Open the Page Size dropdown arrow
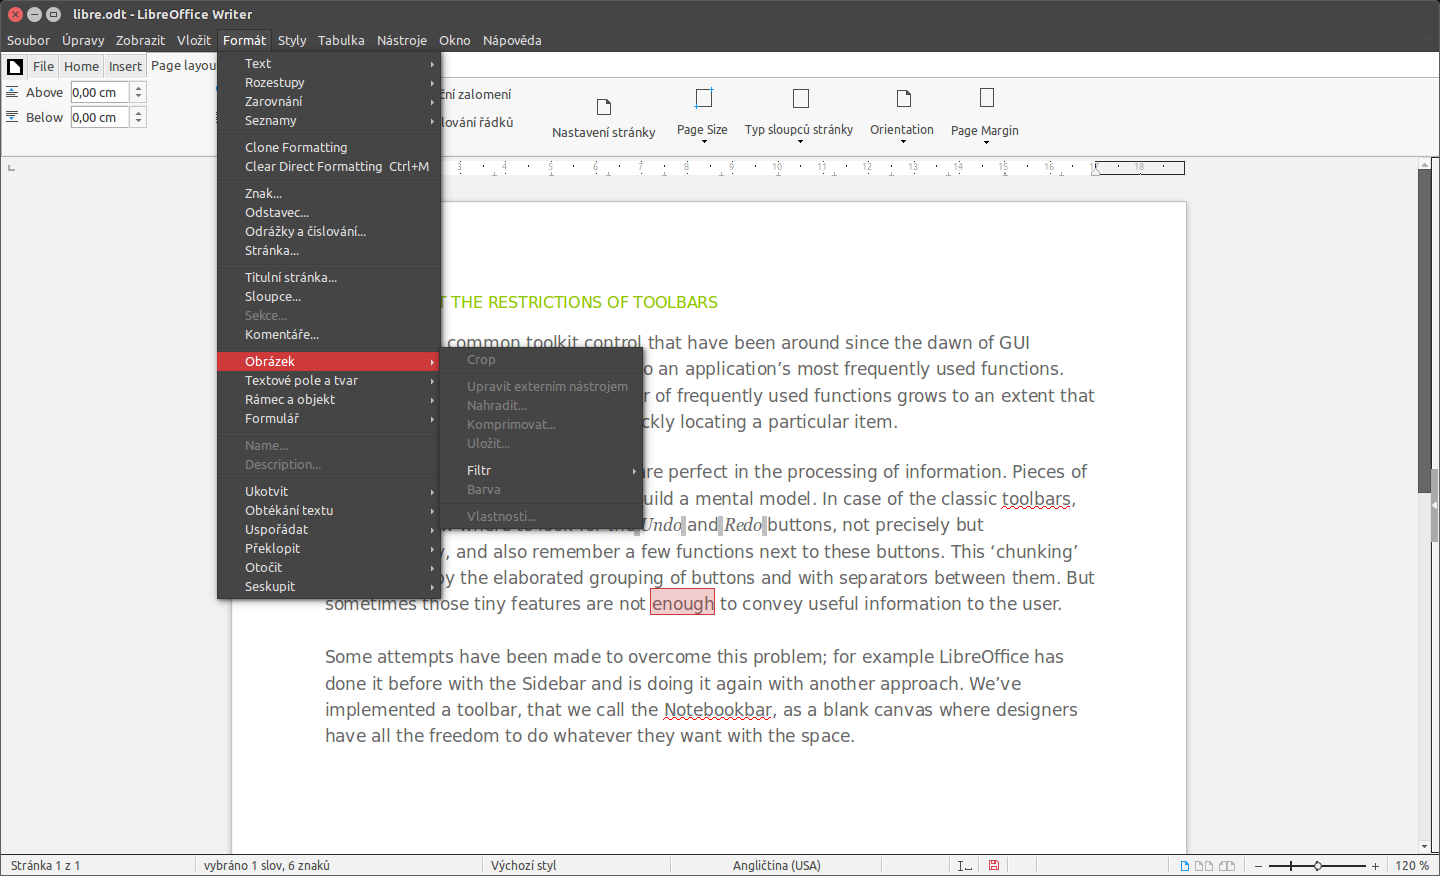Image resolution: width=1440 pixels, height=876 pixels. tap(704, 142)
